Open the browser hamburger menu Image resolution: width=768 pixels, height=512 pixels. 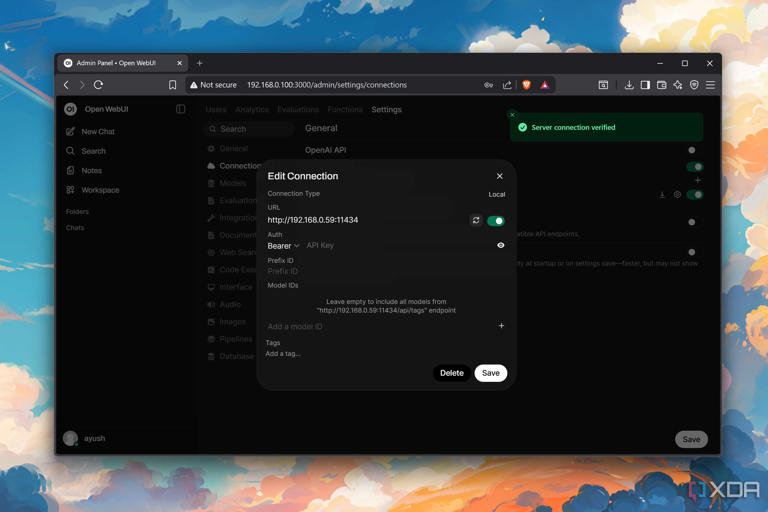pyautogui.click(x=710, y=85)
